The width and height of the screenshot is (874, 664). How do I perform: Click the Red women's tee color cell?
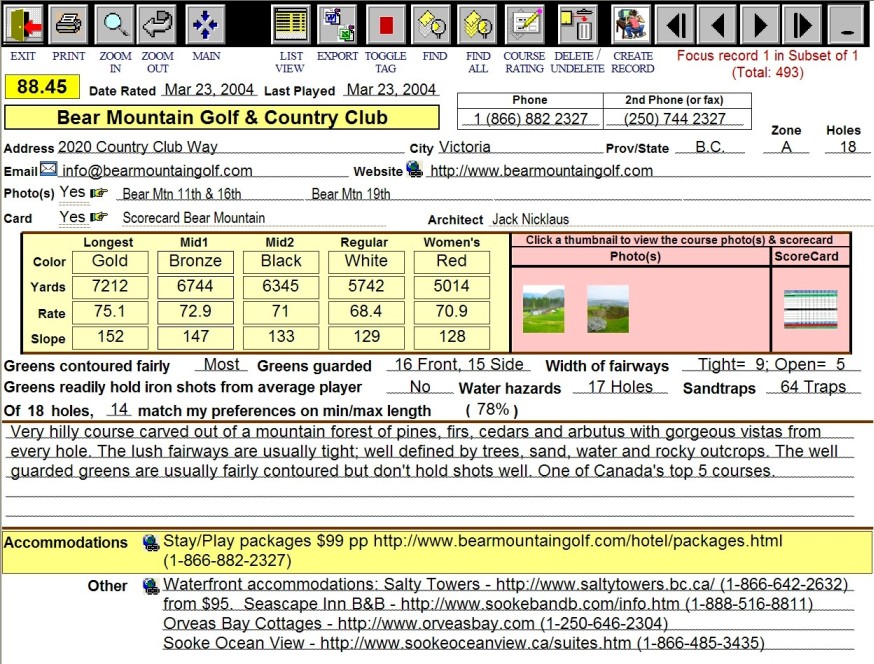[451, 261]
